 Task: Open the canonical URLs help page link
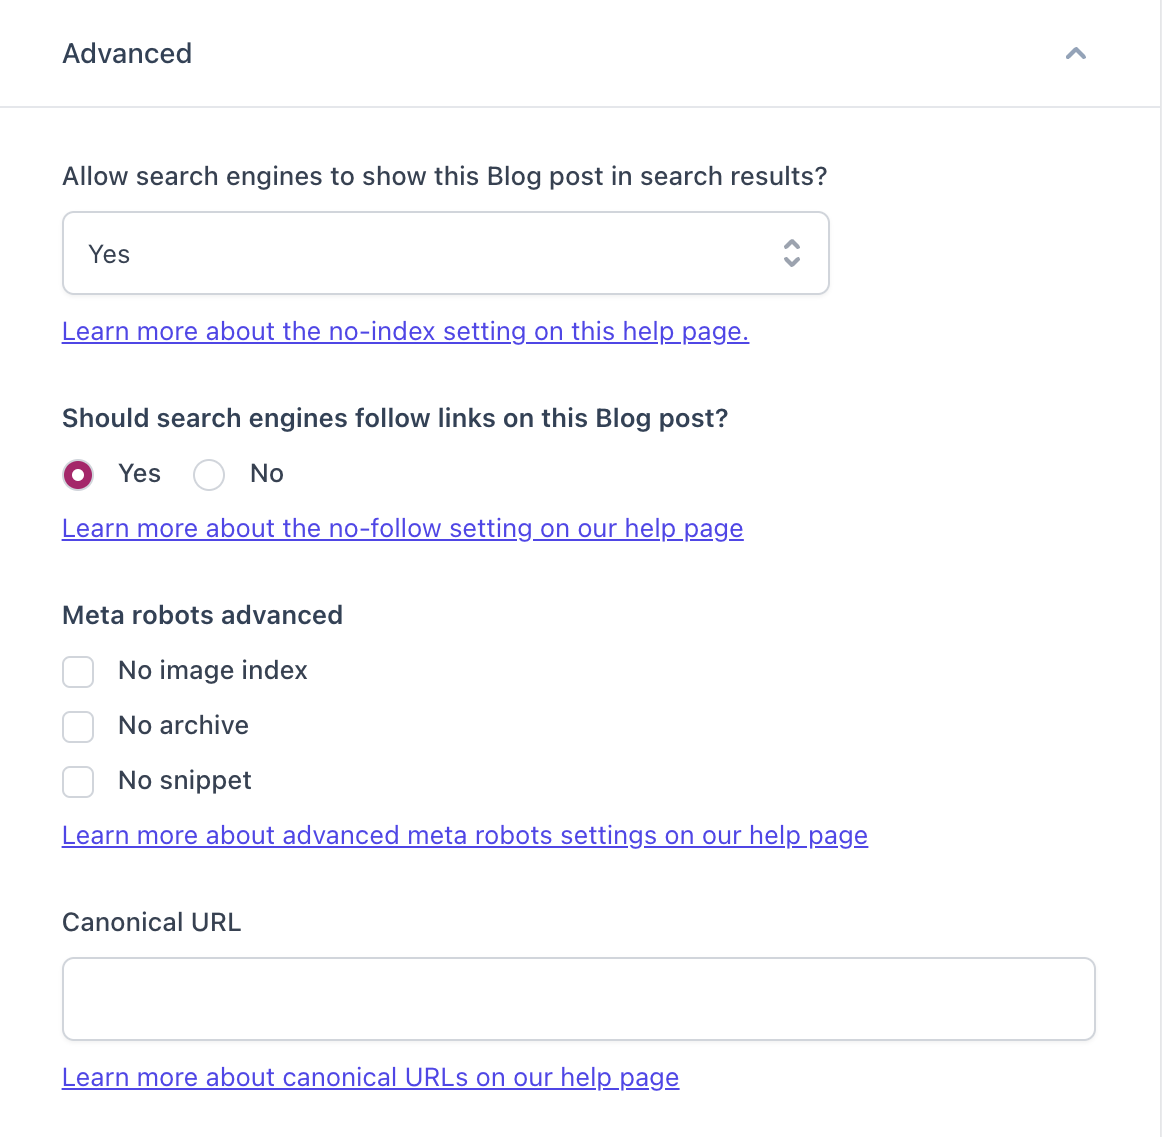(370, 1078)
